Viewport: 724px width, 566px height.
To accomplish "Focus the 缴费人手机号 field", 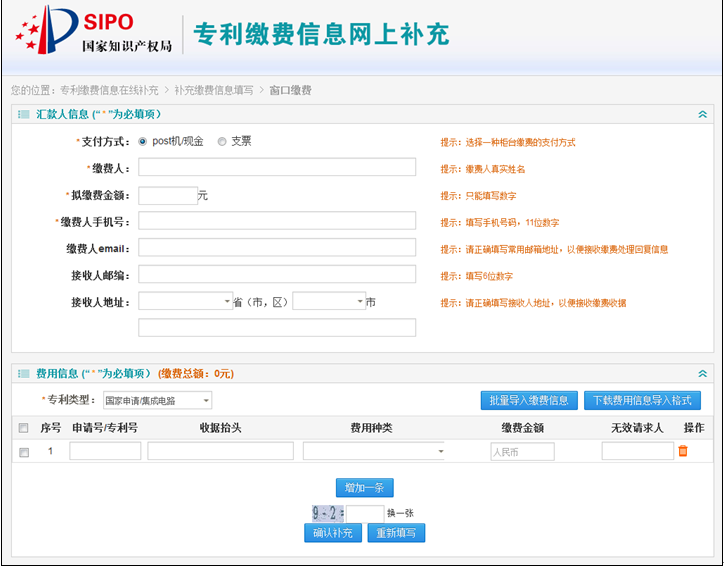I will point(277,221).
